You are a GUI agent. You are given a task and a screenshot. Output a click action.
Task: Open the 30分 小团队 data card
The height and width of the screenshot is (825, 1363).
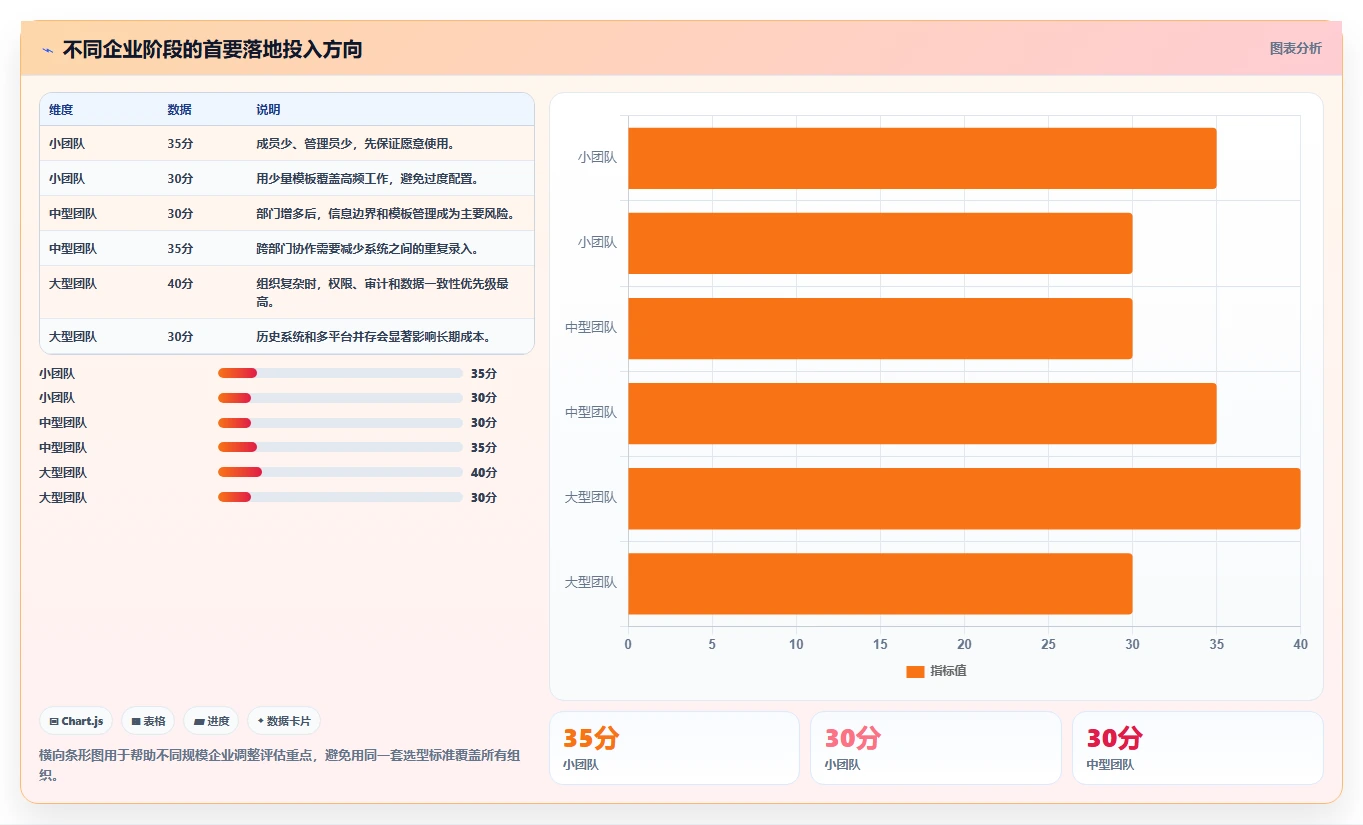[x=935, y=748]
